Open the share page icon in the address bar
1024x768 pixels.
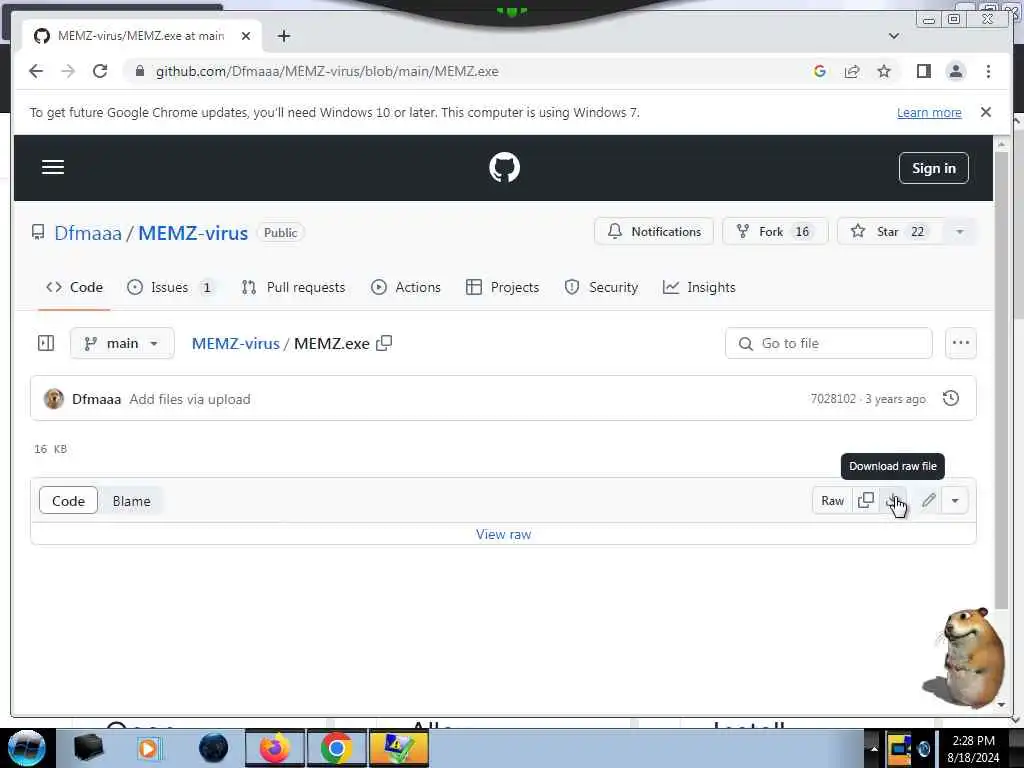pos(852,71)
